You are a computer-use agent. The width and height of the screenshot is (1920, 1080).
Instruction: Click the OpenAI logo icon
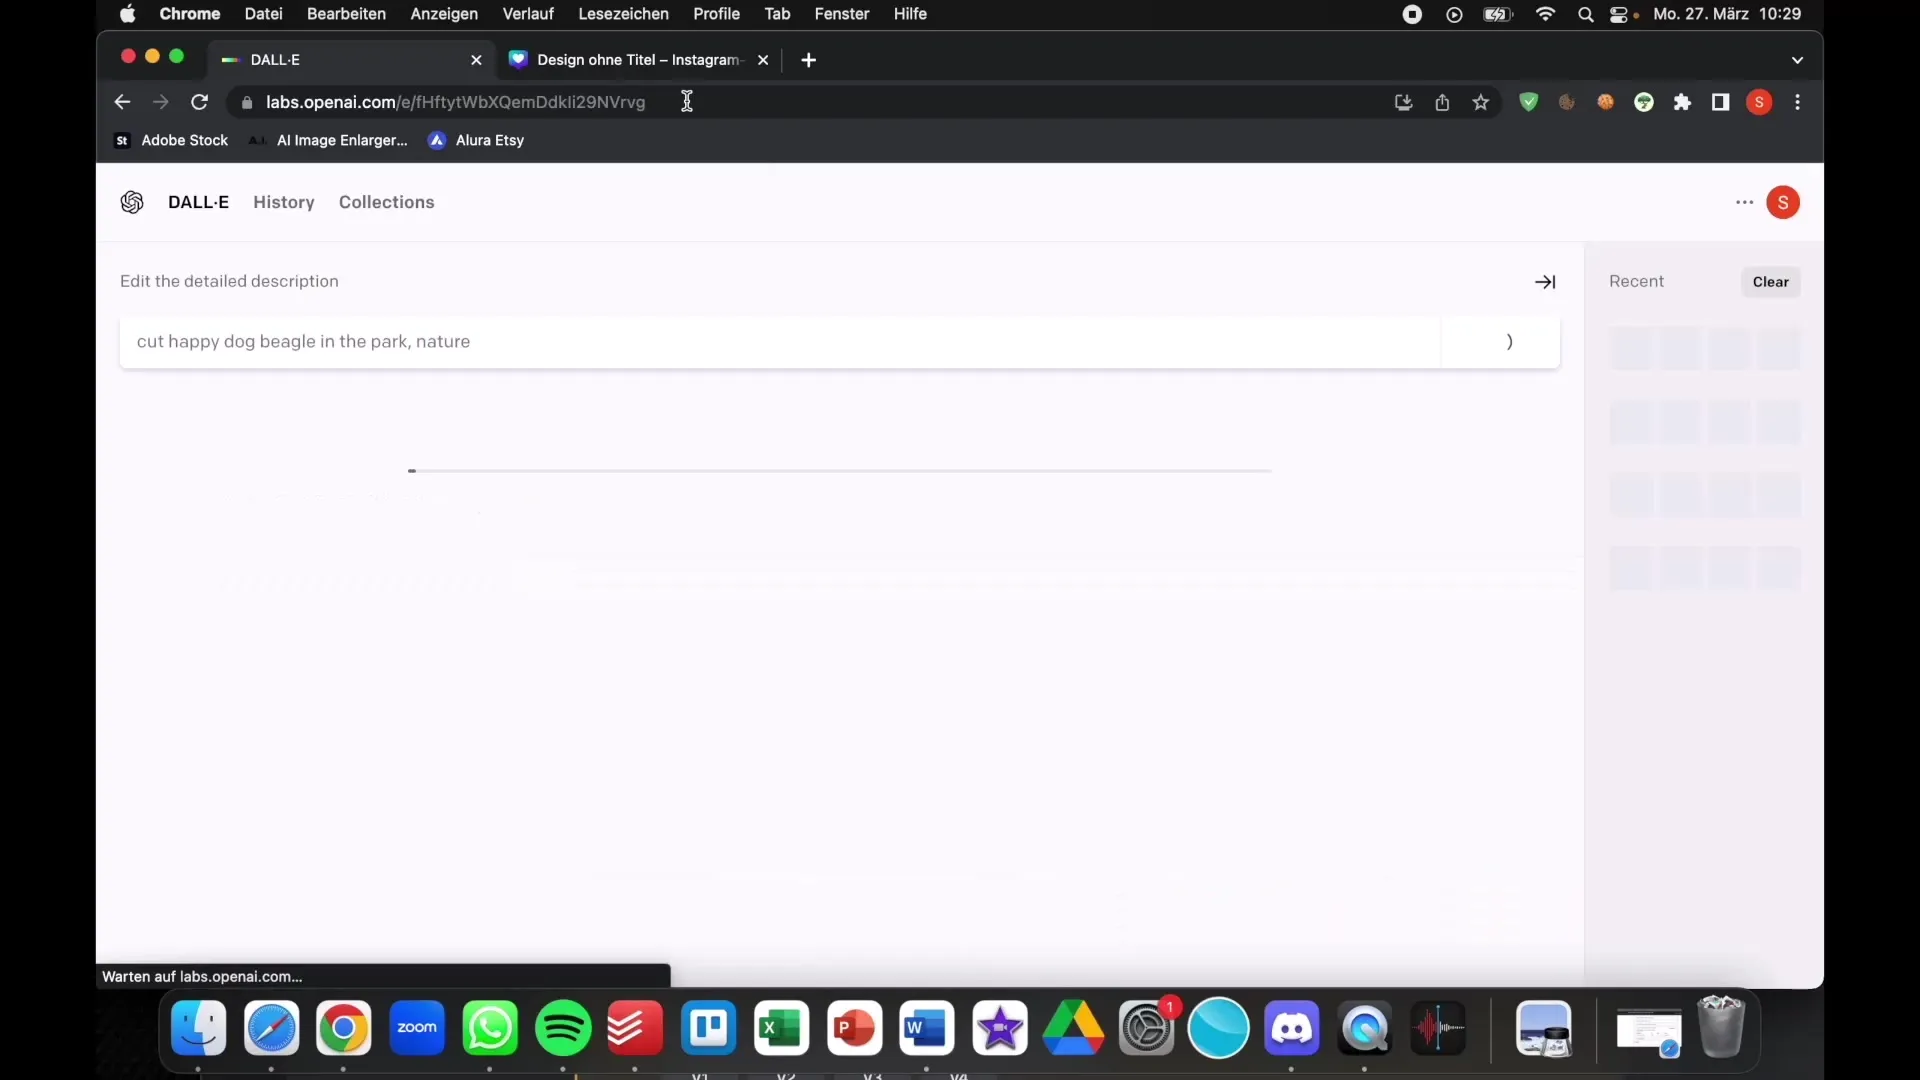click(132, 202)
